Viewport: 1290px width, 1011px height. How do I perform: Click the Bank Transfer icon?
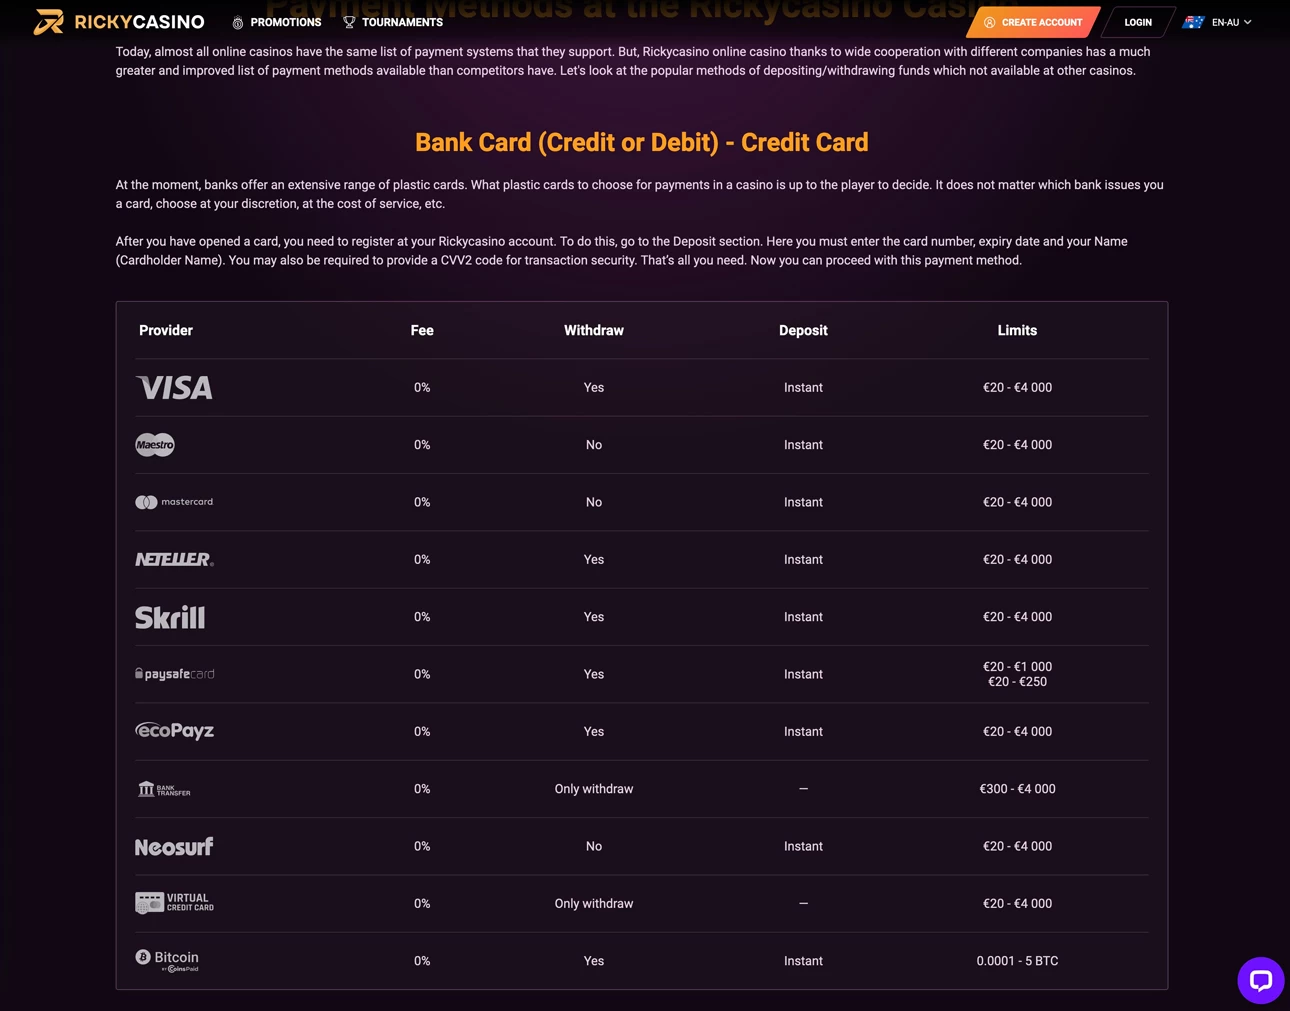click(x=163, y=789)
